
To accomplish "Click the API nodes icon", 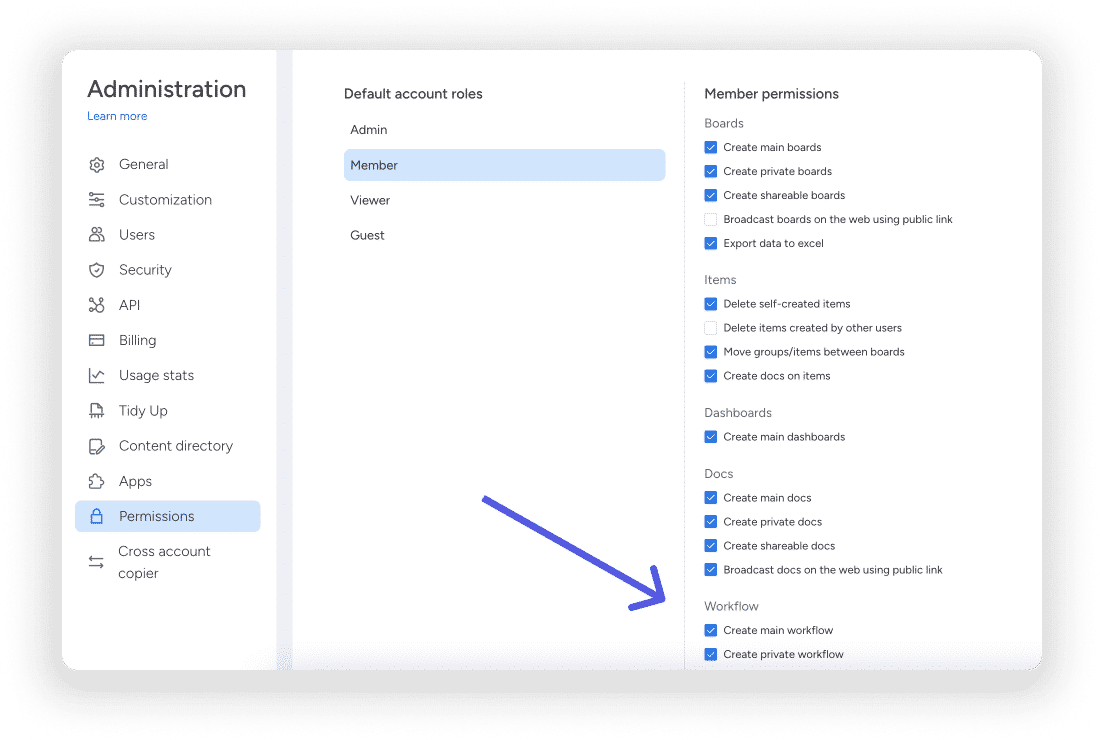I will coord(97,305).
